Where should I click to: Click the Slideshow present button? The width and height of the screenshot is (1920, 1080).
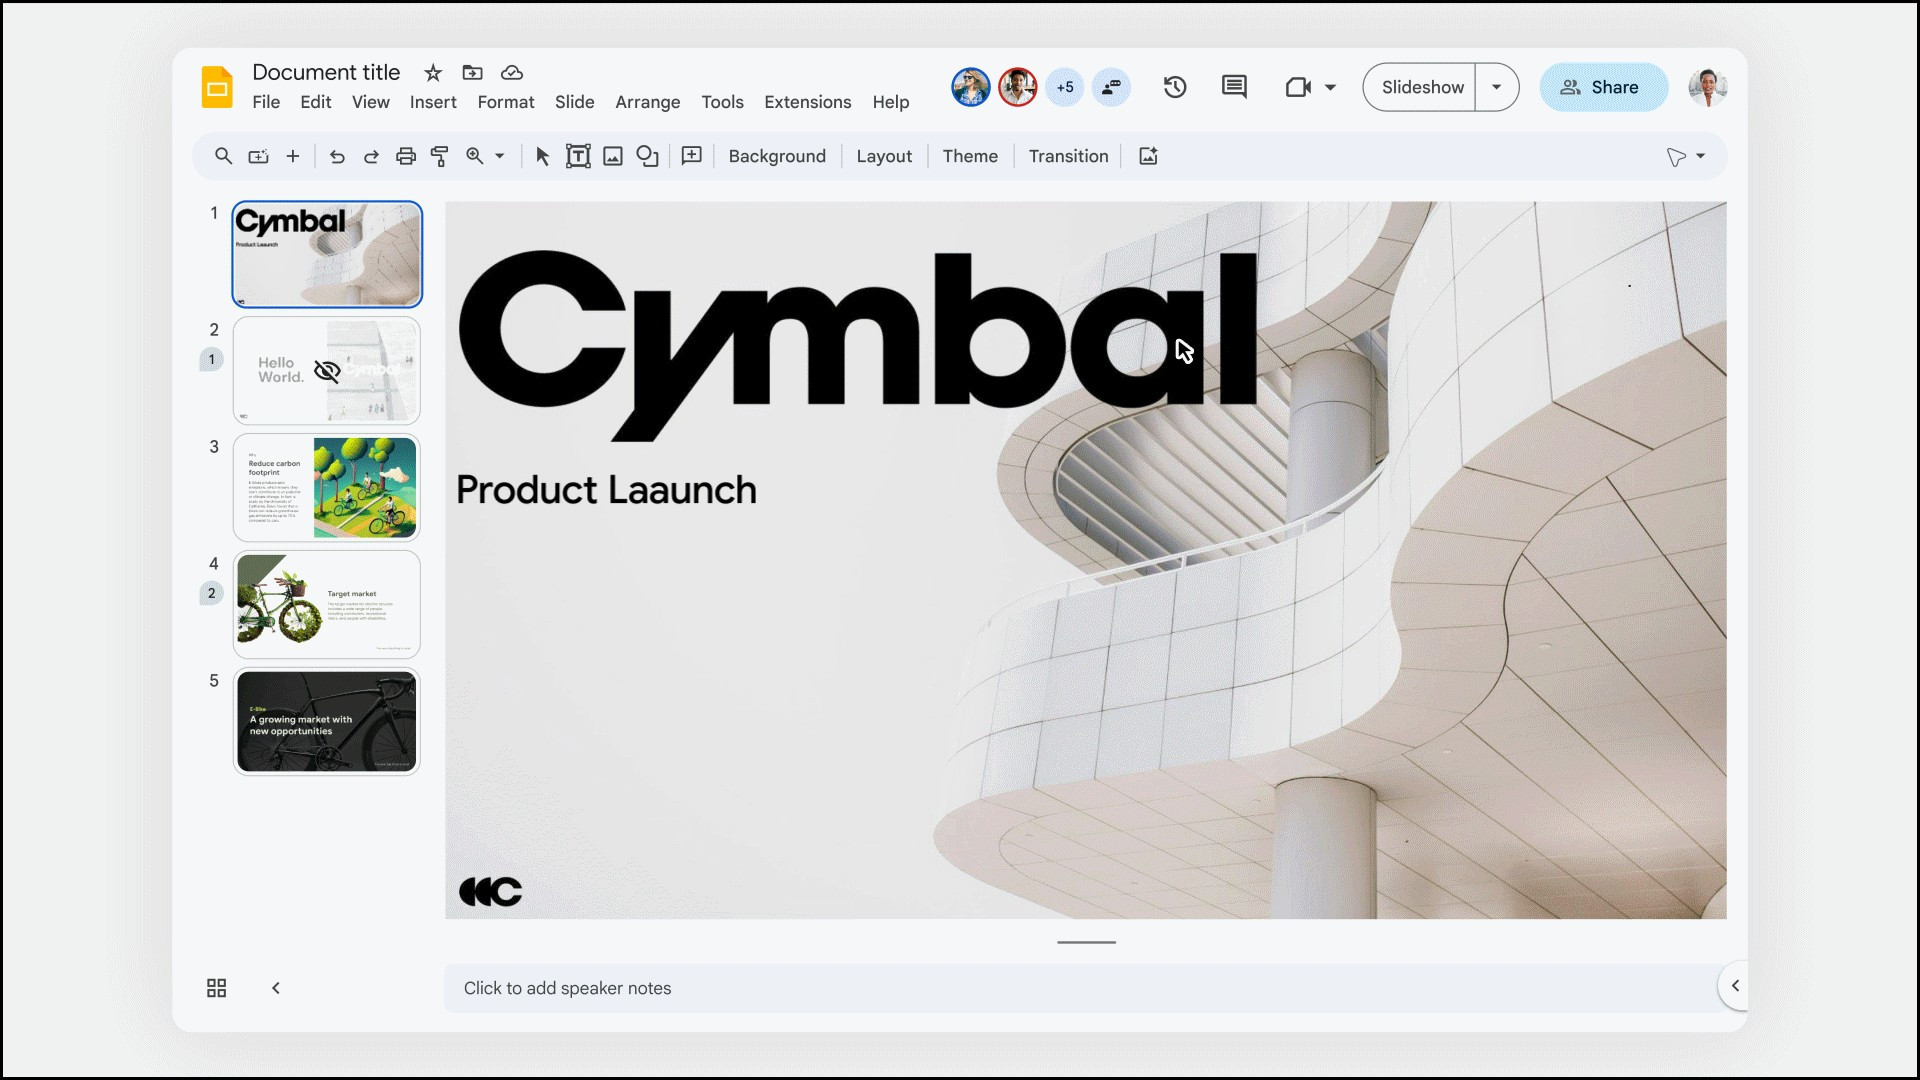1423,87
